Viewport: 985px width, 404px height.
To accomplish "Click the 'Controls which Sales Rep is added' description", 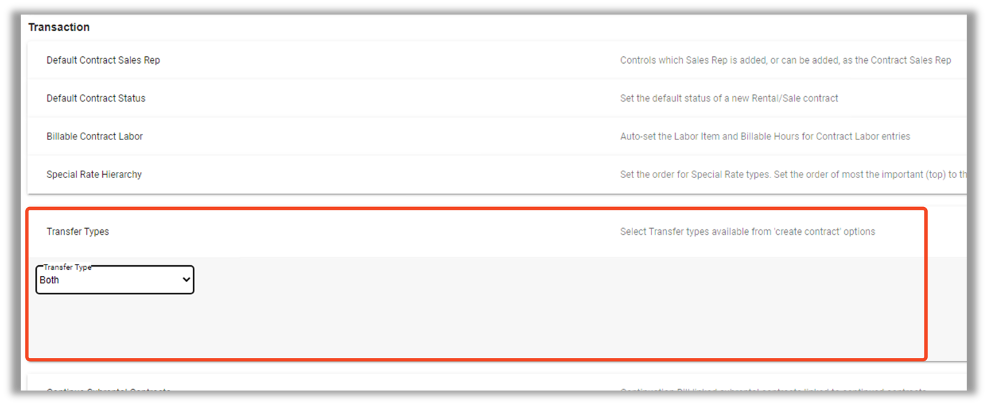I will point(785,60).
